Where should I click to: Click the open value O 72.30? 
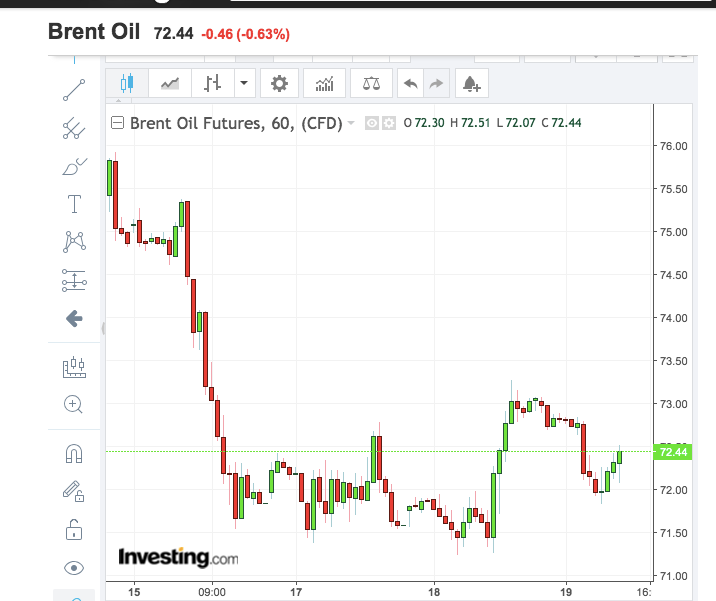pos(424,123)
